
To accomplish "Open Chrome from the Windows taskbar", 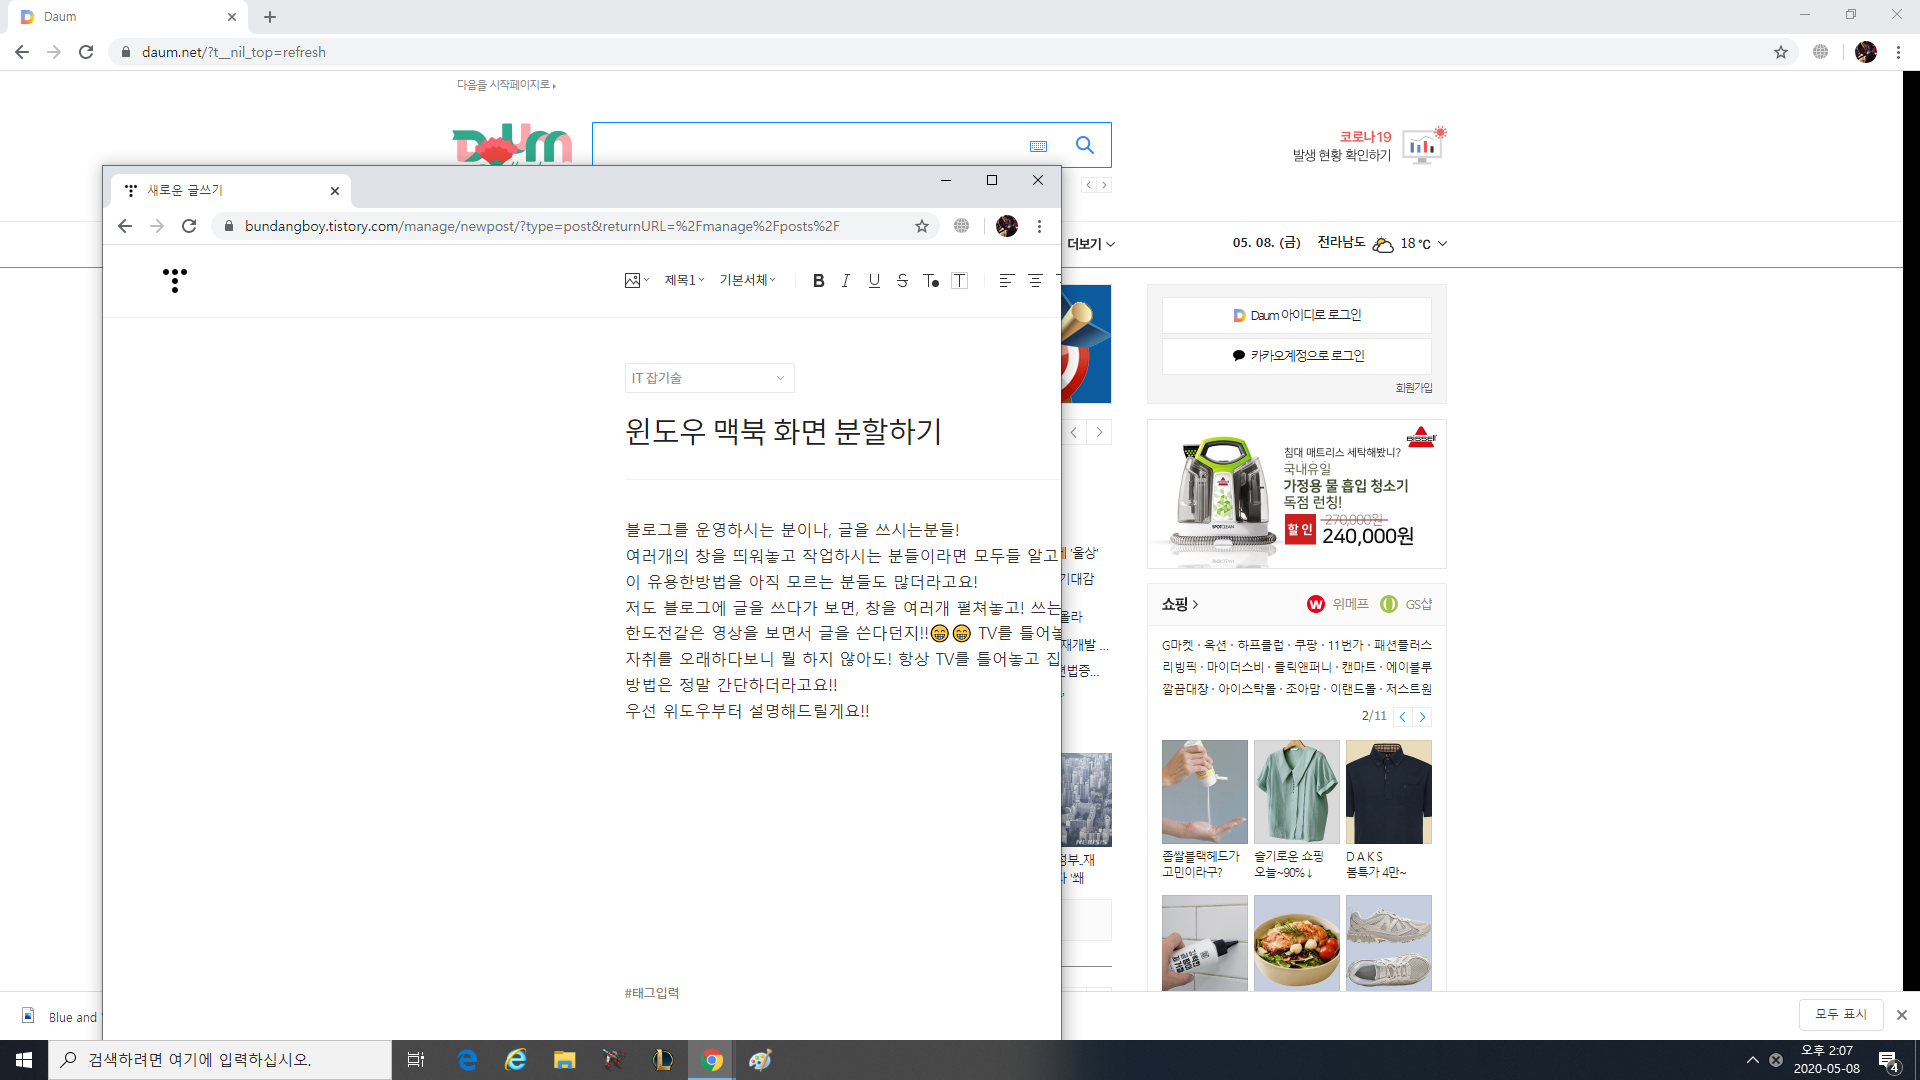I will (712, 1060).
